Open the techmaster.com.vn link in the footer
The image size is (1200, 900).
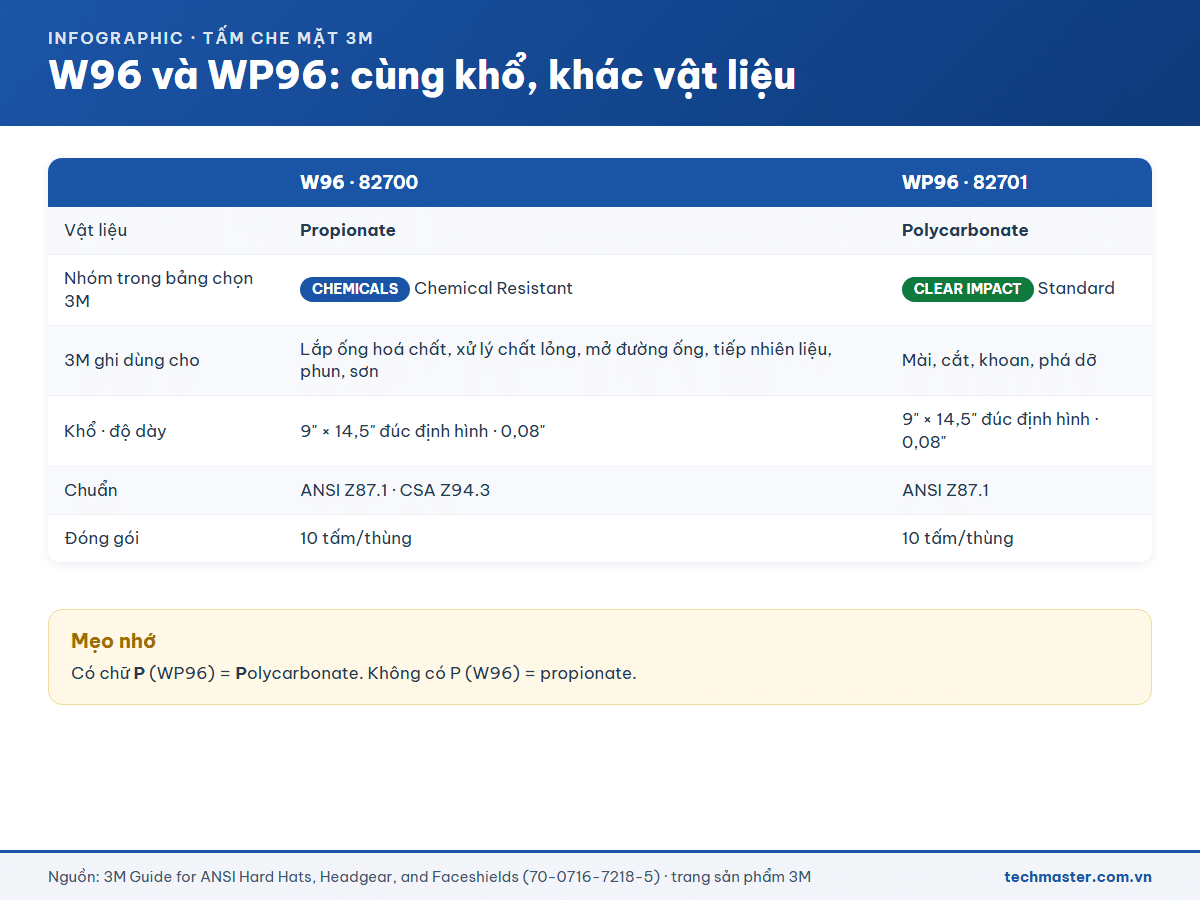point(1078,877)
